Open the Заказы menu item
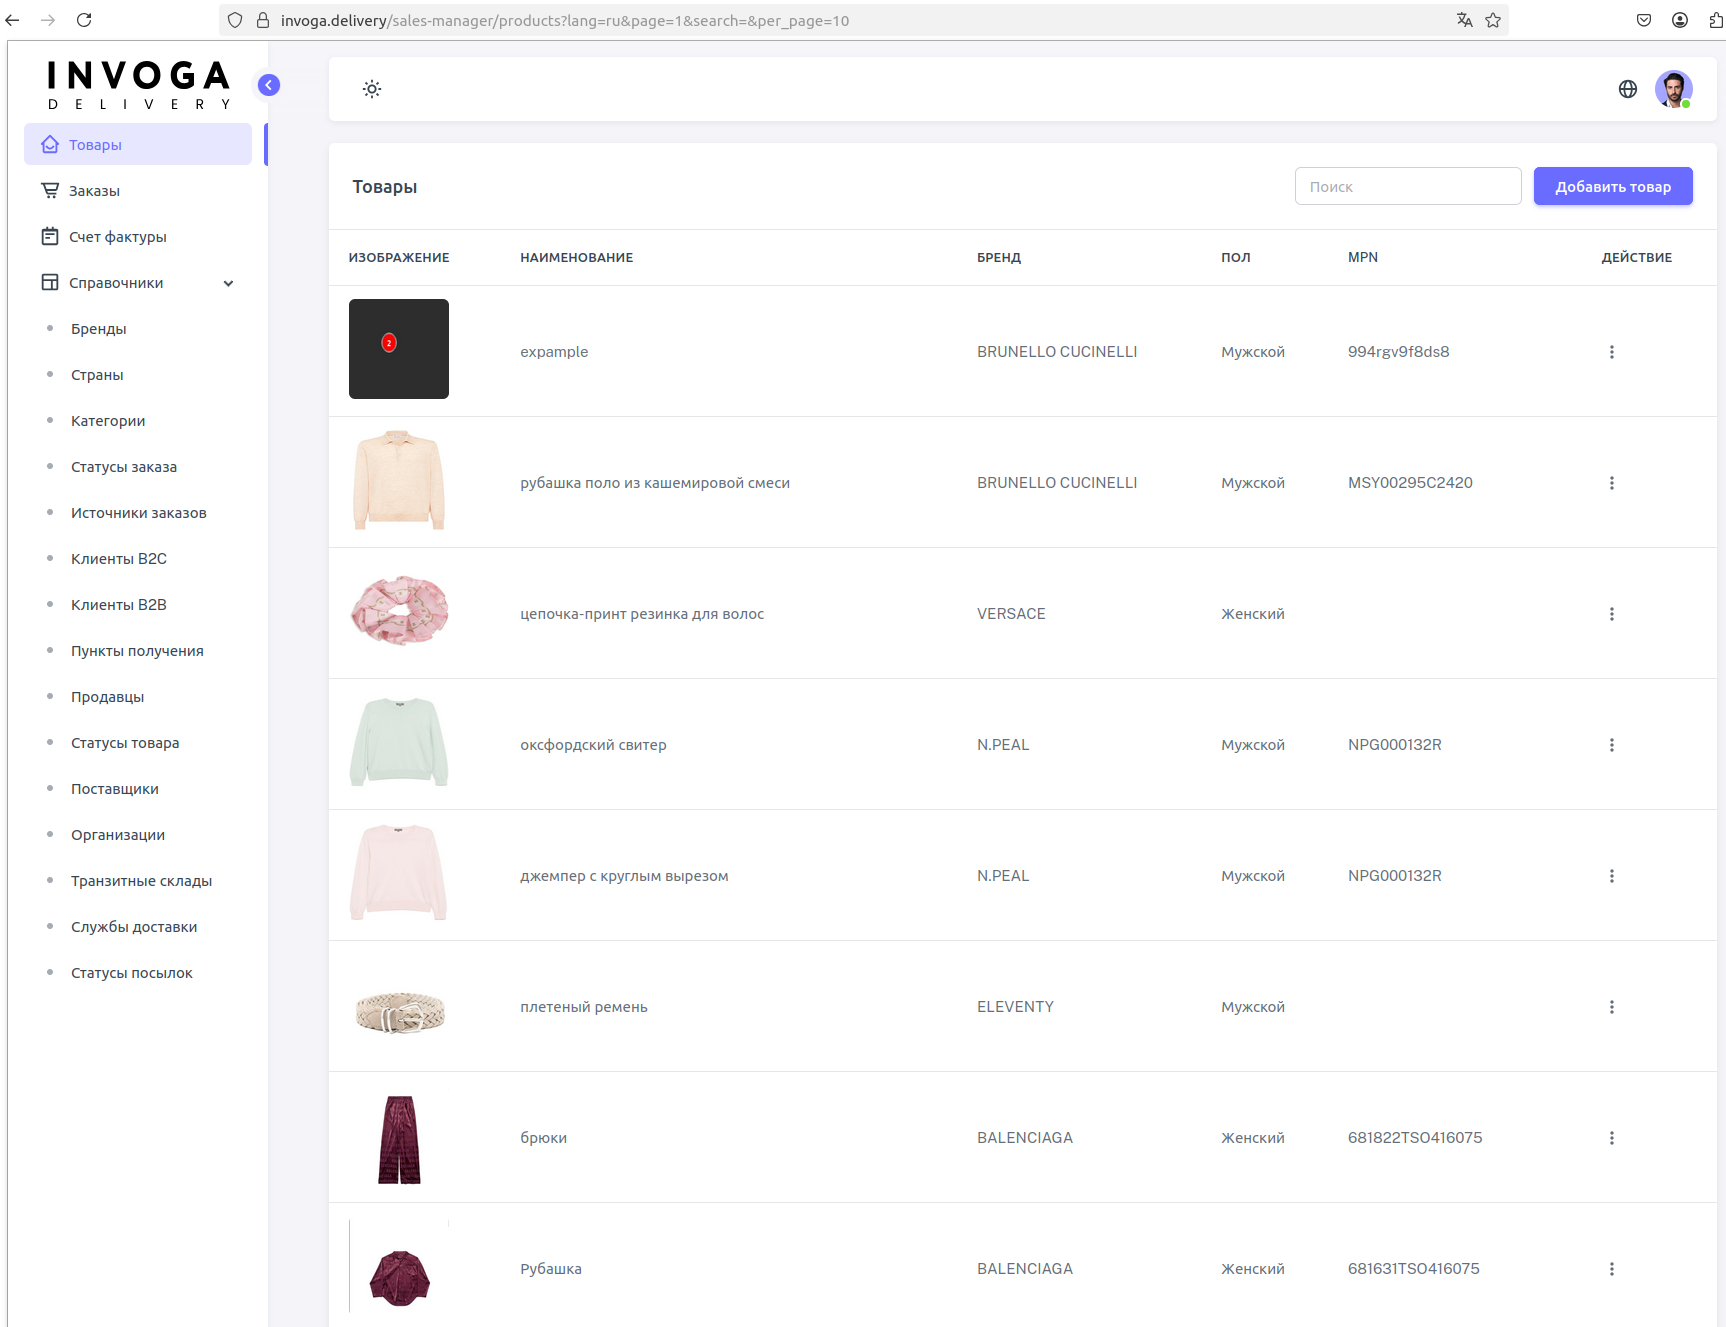The width and height of the screenshot is (1726, 1327). (x=138, y=191)
